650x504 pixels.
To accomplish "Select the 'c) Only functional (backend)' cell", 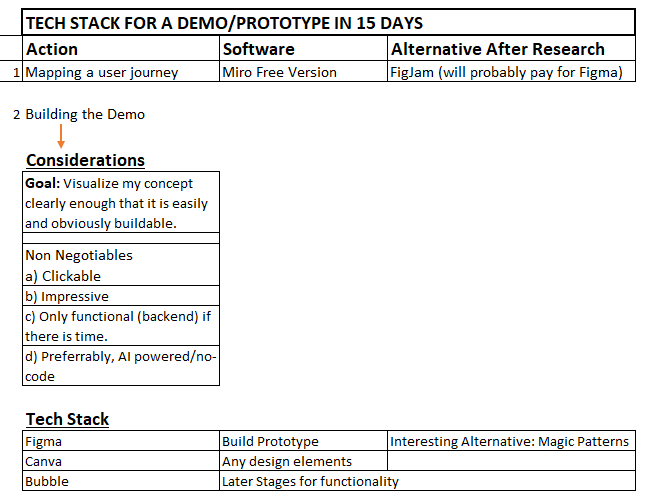I will point(121,326).
